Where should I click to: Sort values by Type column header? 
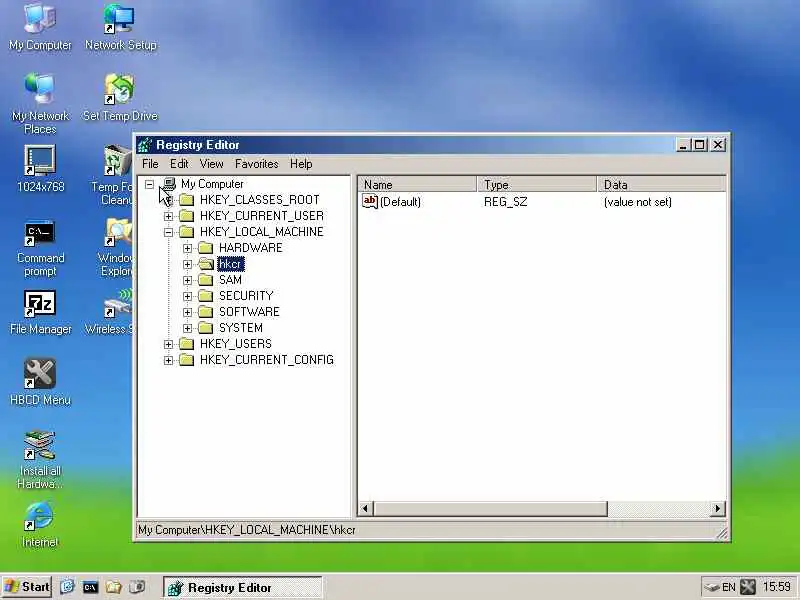[537, 184]
